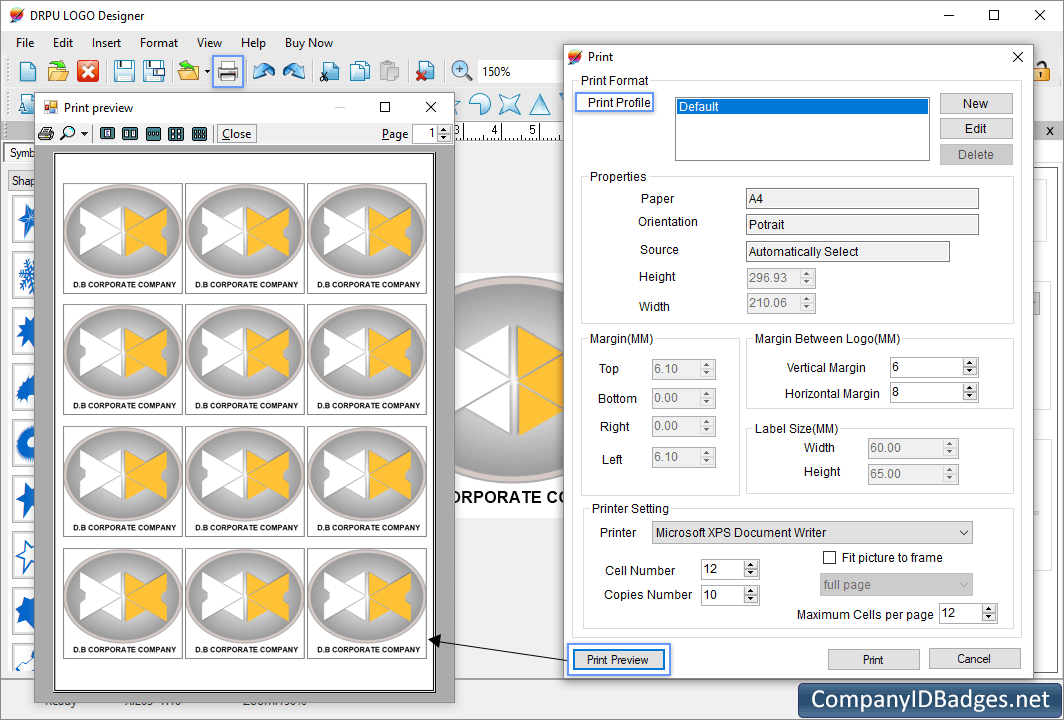
Task: Open the zoom dropdown arrow in Print preview
Action: point(84,134)
